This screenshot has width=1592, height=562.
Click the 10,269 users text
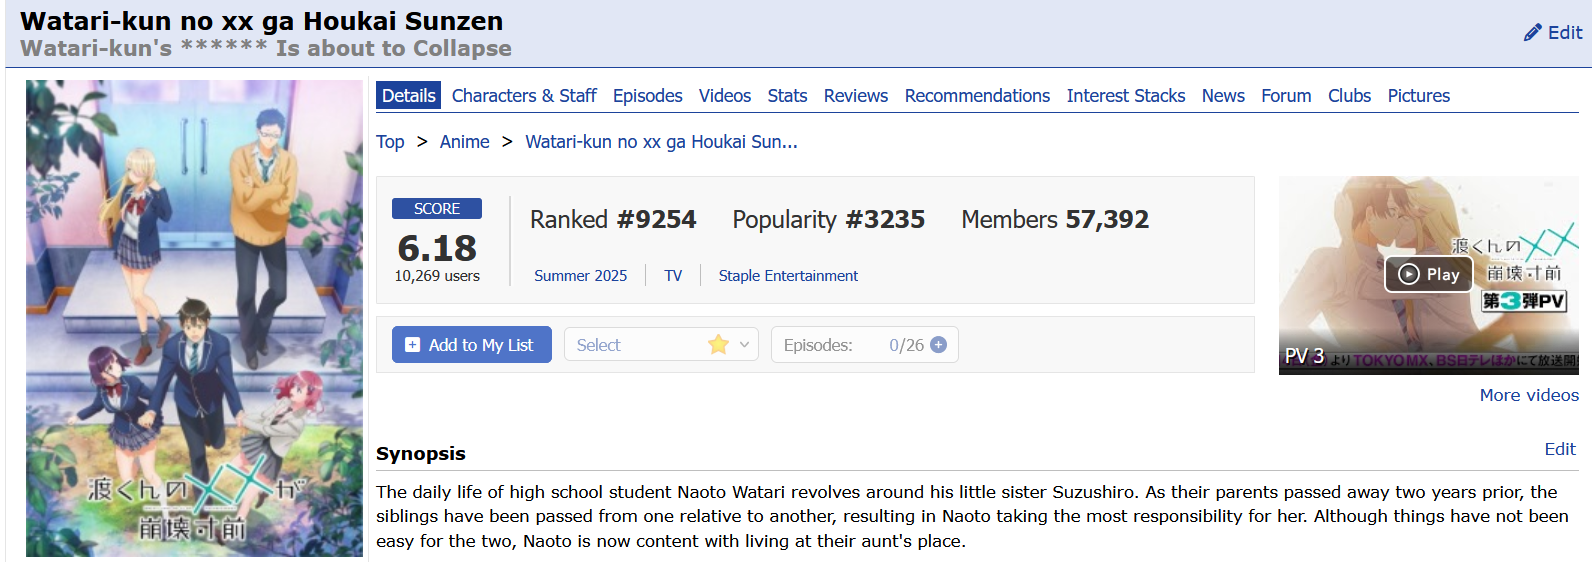click(437, 276)
